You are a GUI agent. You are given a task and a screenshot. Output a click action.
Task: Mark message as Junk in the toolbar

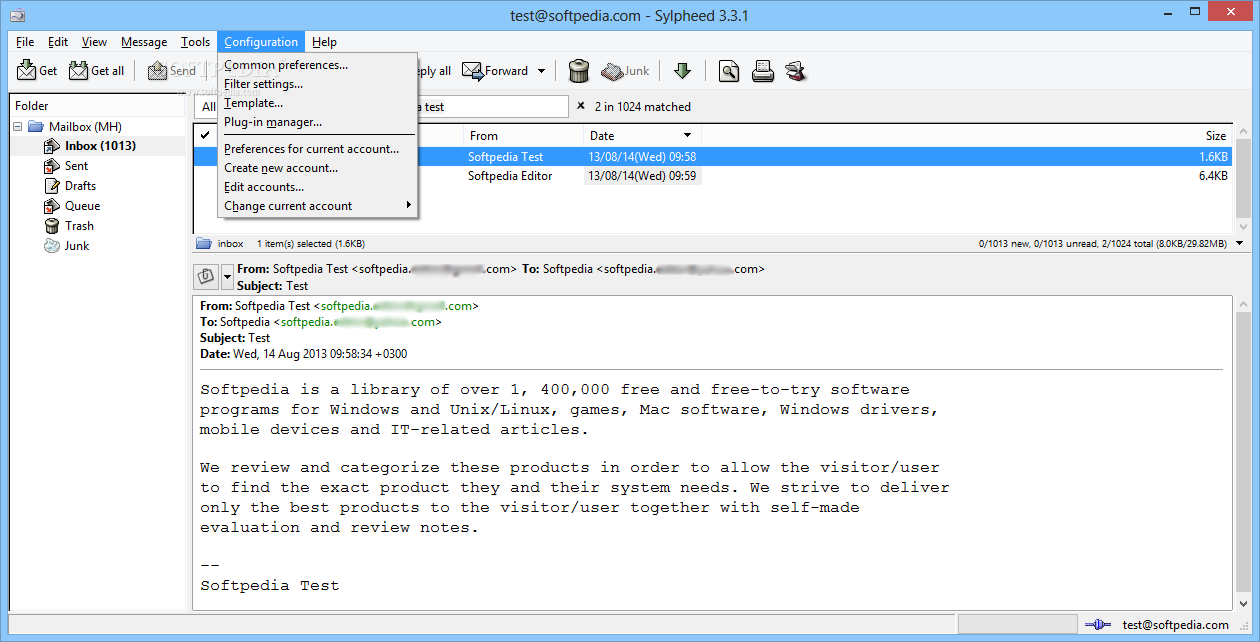coord(626,71)
